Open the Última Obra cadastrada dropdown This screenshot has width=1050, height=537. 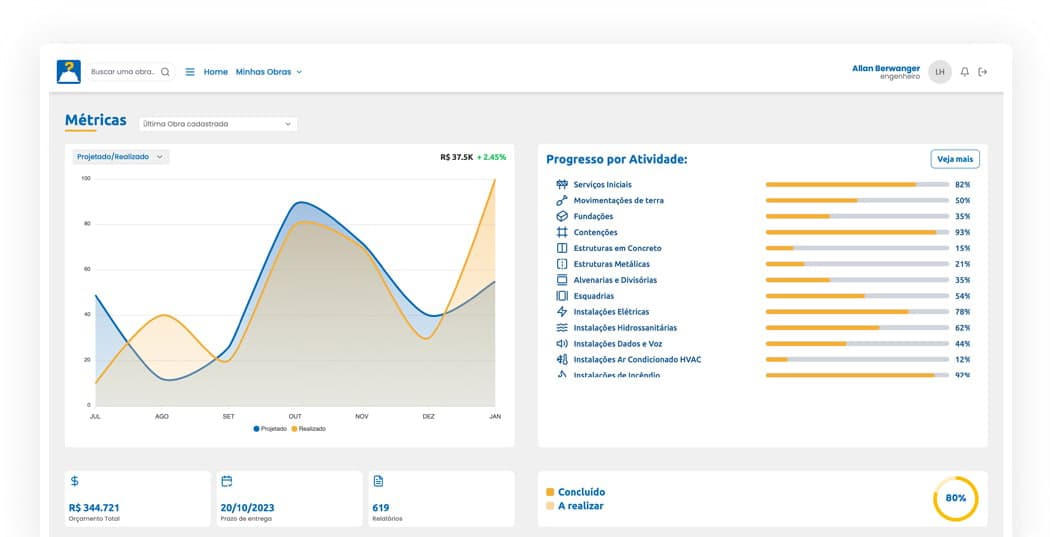coord(218,124)
